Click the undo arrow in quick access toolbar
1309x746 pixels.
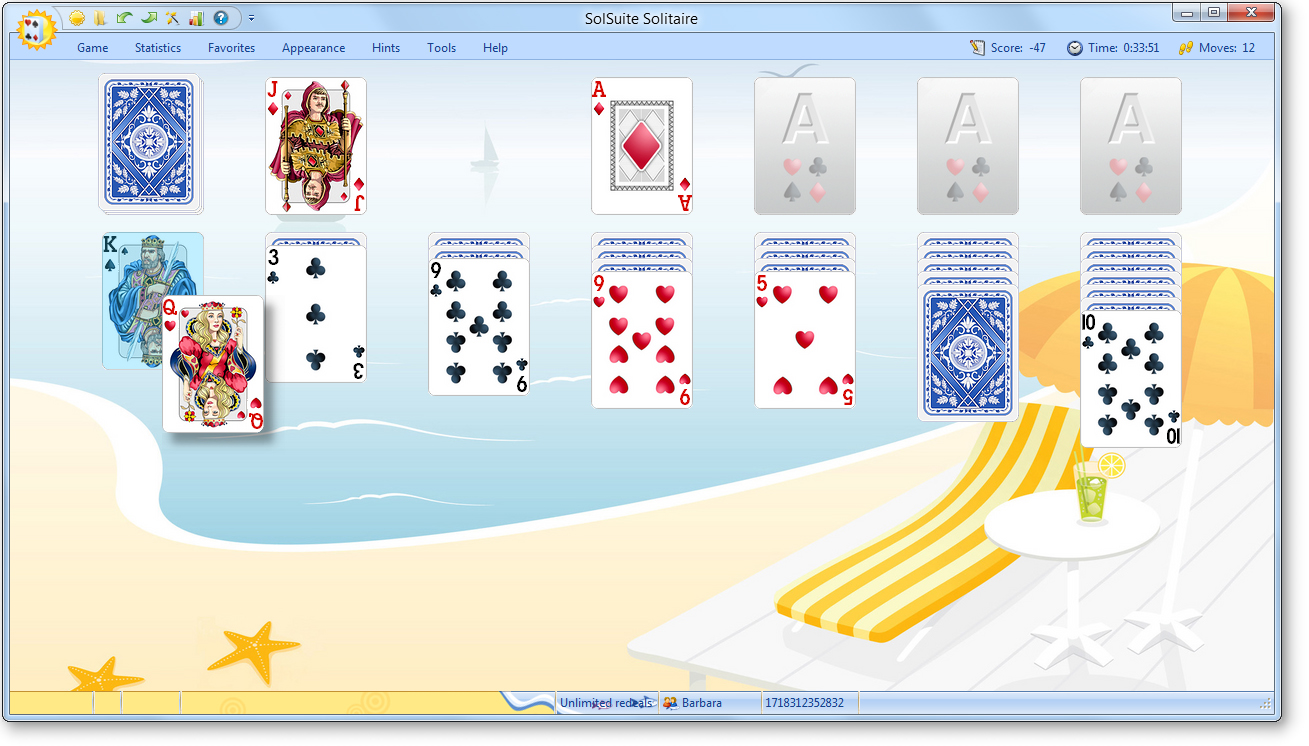tap(124, 18)
